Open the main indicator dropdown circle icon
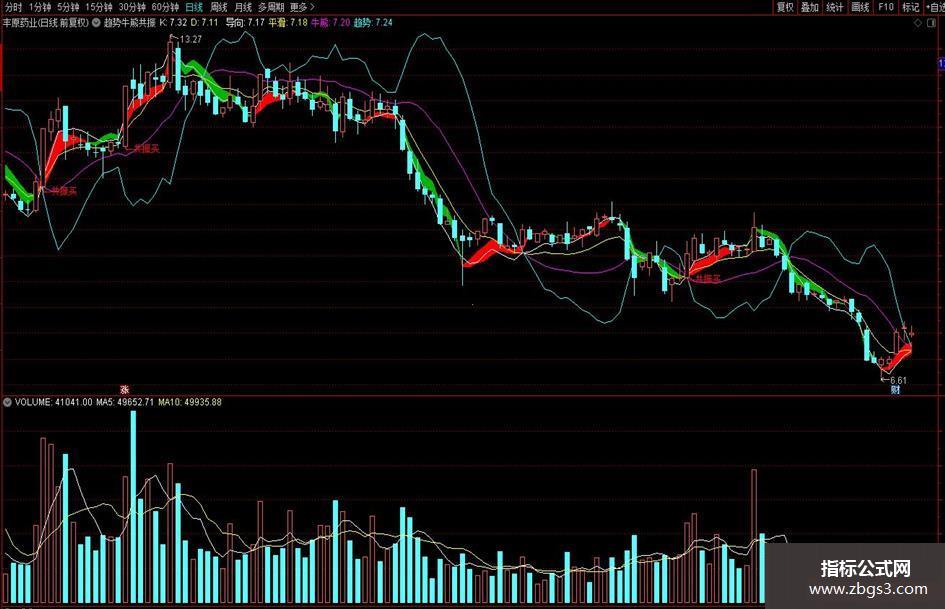The height and width of the screenshot is (609, 945). [x=96, y=23]
